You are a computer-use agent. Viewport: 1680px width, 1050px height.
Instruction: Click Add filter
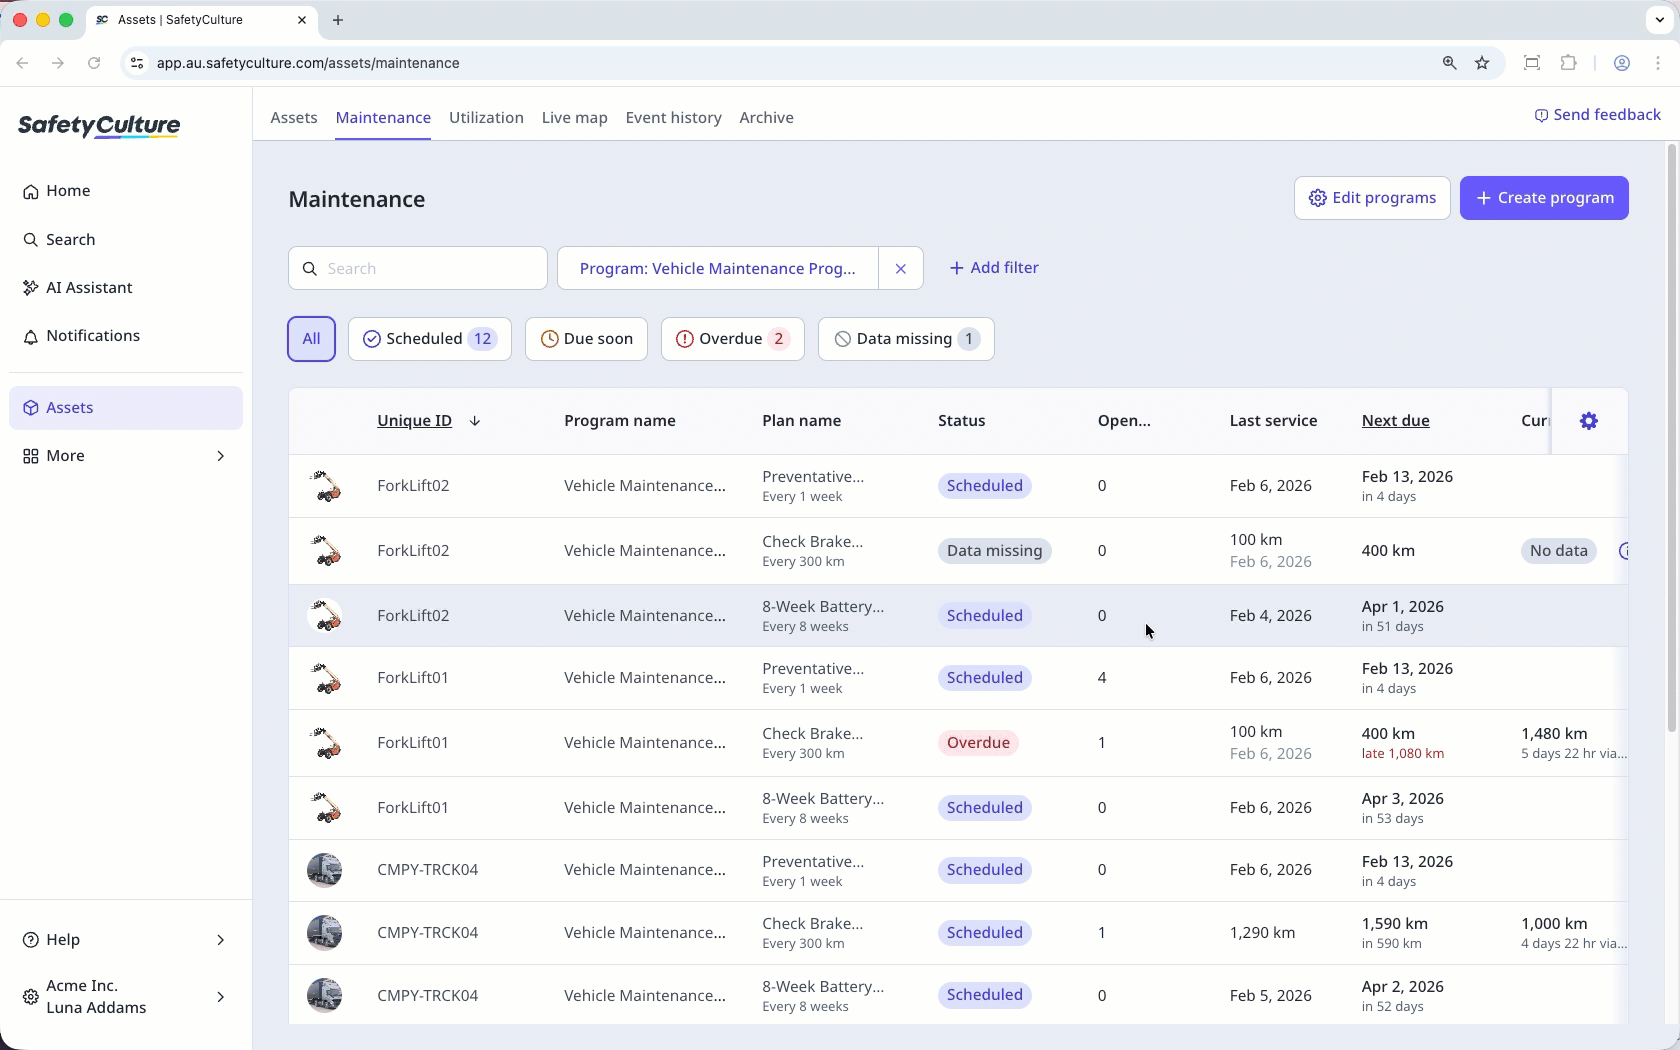tap(994, 268)
